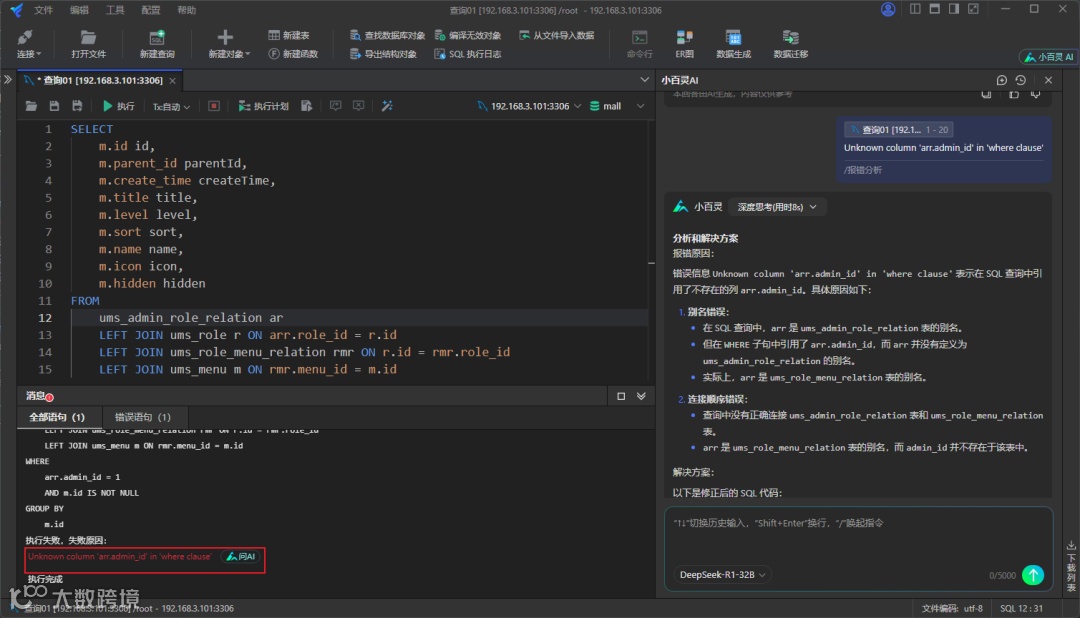
Task: Open the 数据迁移 data migration tool
Action: [x=791, y=44]
